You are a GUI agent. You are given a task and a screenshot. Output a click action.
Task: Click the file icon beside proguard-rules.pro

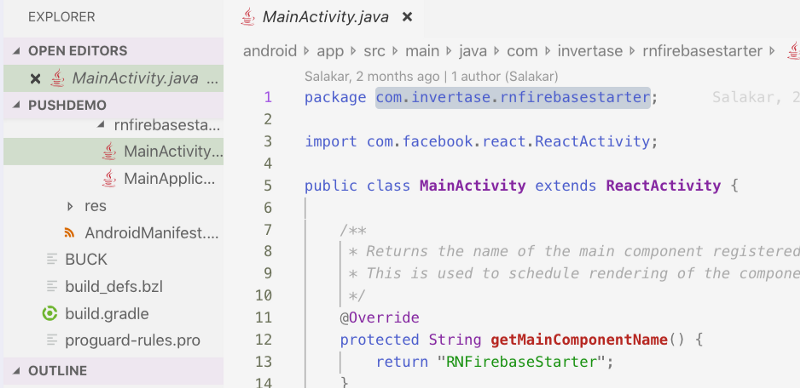[52, 340]
